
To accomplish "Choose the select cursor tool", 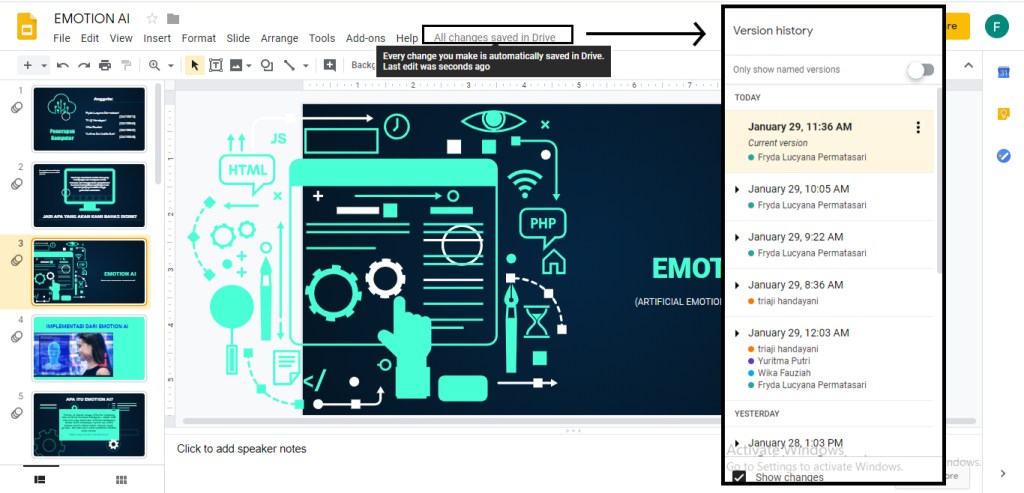I will [195, 65].
